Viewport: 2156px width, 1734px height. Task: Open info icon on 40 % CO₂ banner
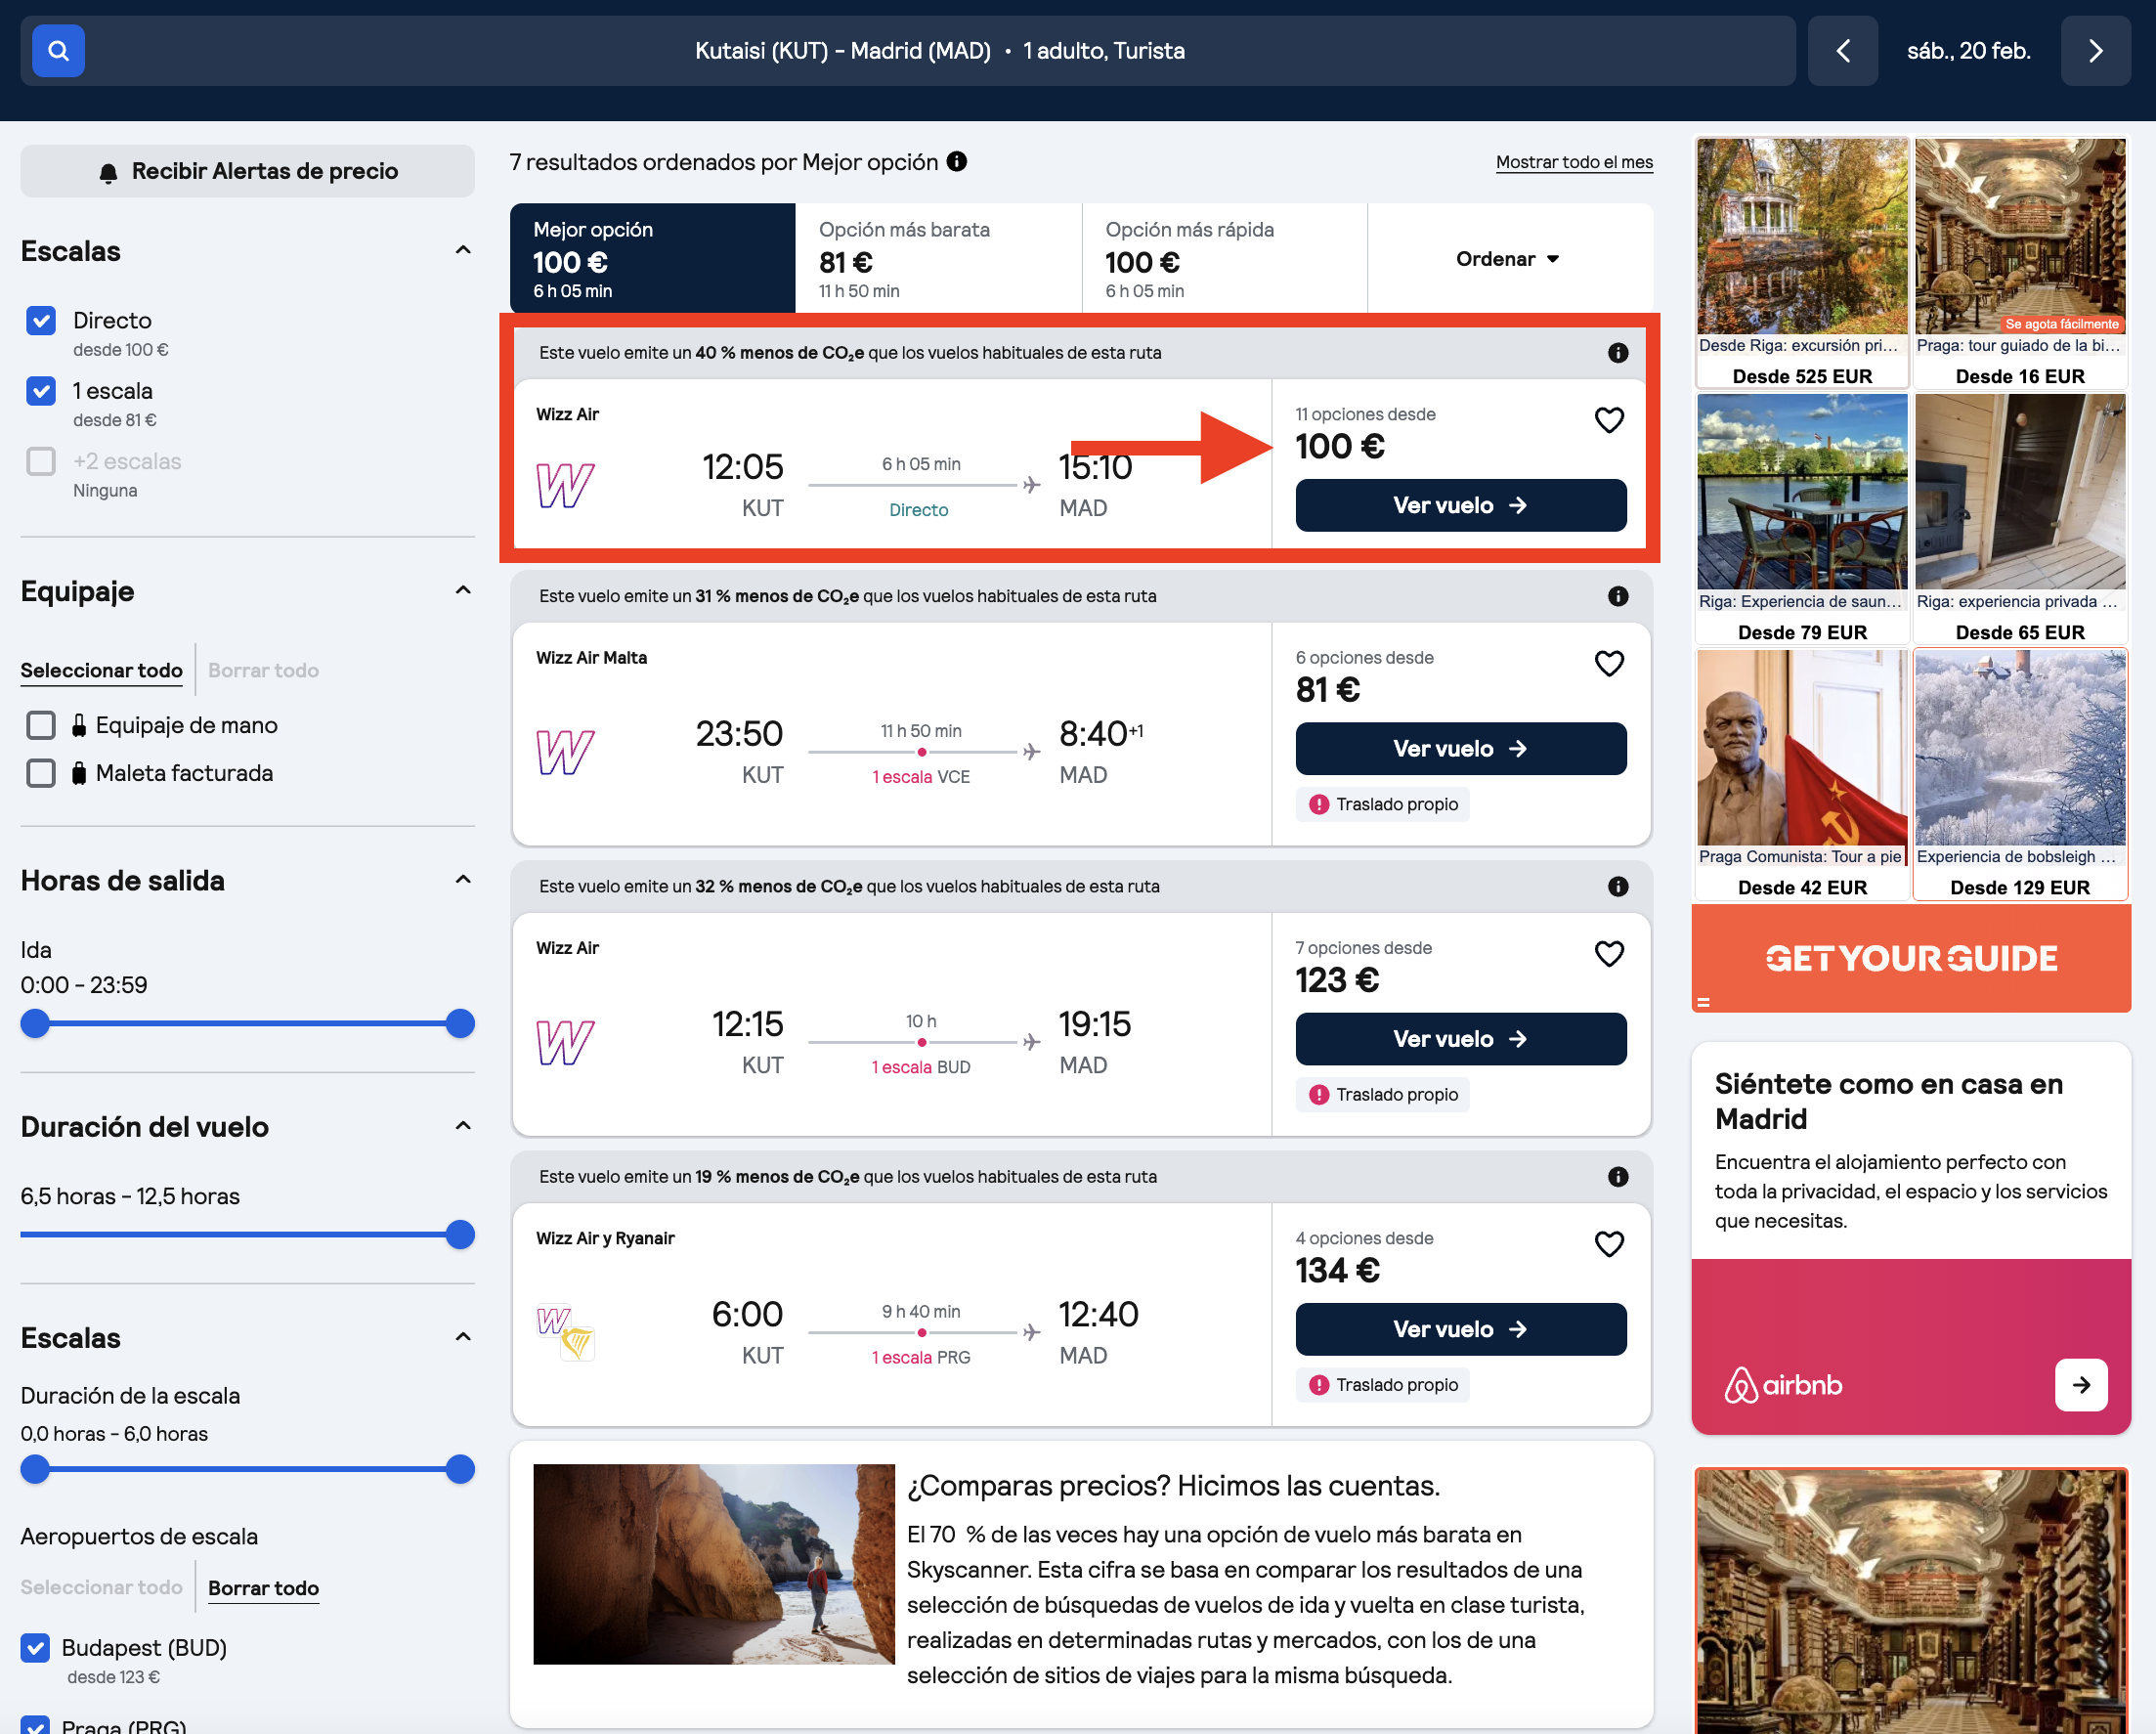[x=1617, y=353]
